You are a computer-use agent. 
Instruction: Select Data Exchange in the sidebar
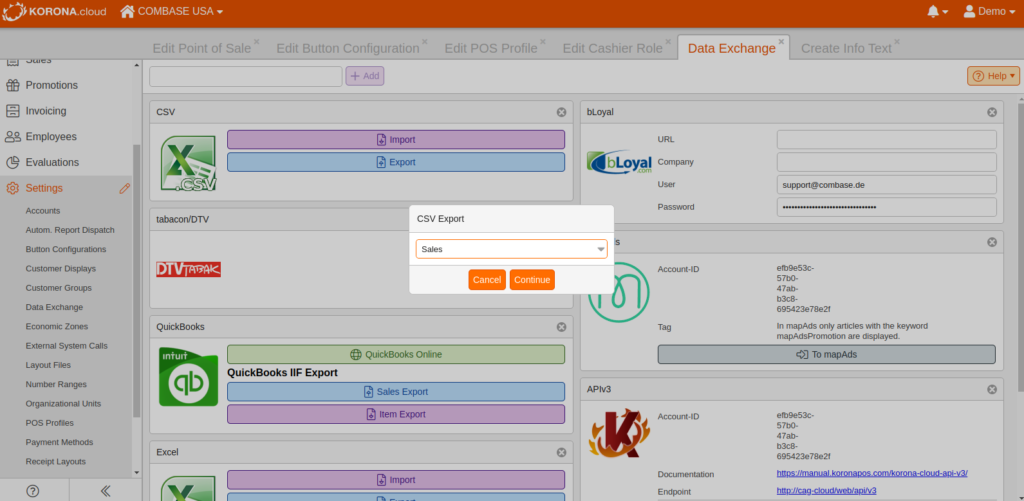pyautogui.click(x=54, y=307)
